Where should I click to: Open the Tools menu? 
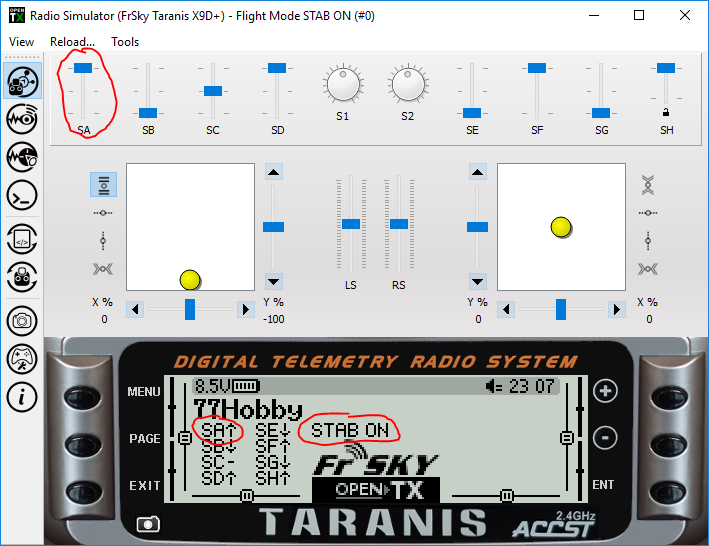pos(125,42)
